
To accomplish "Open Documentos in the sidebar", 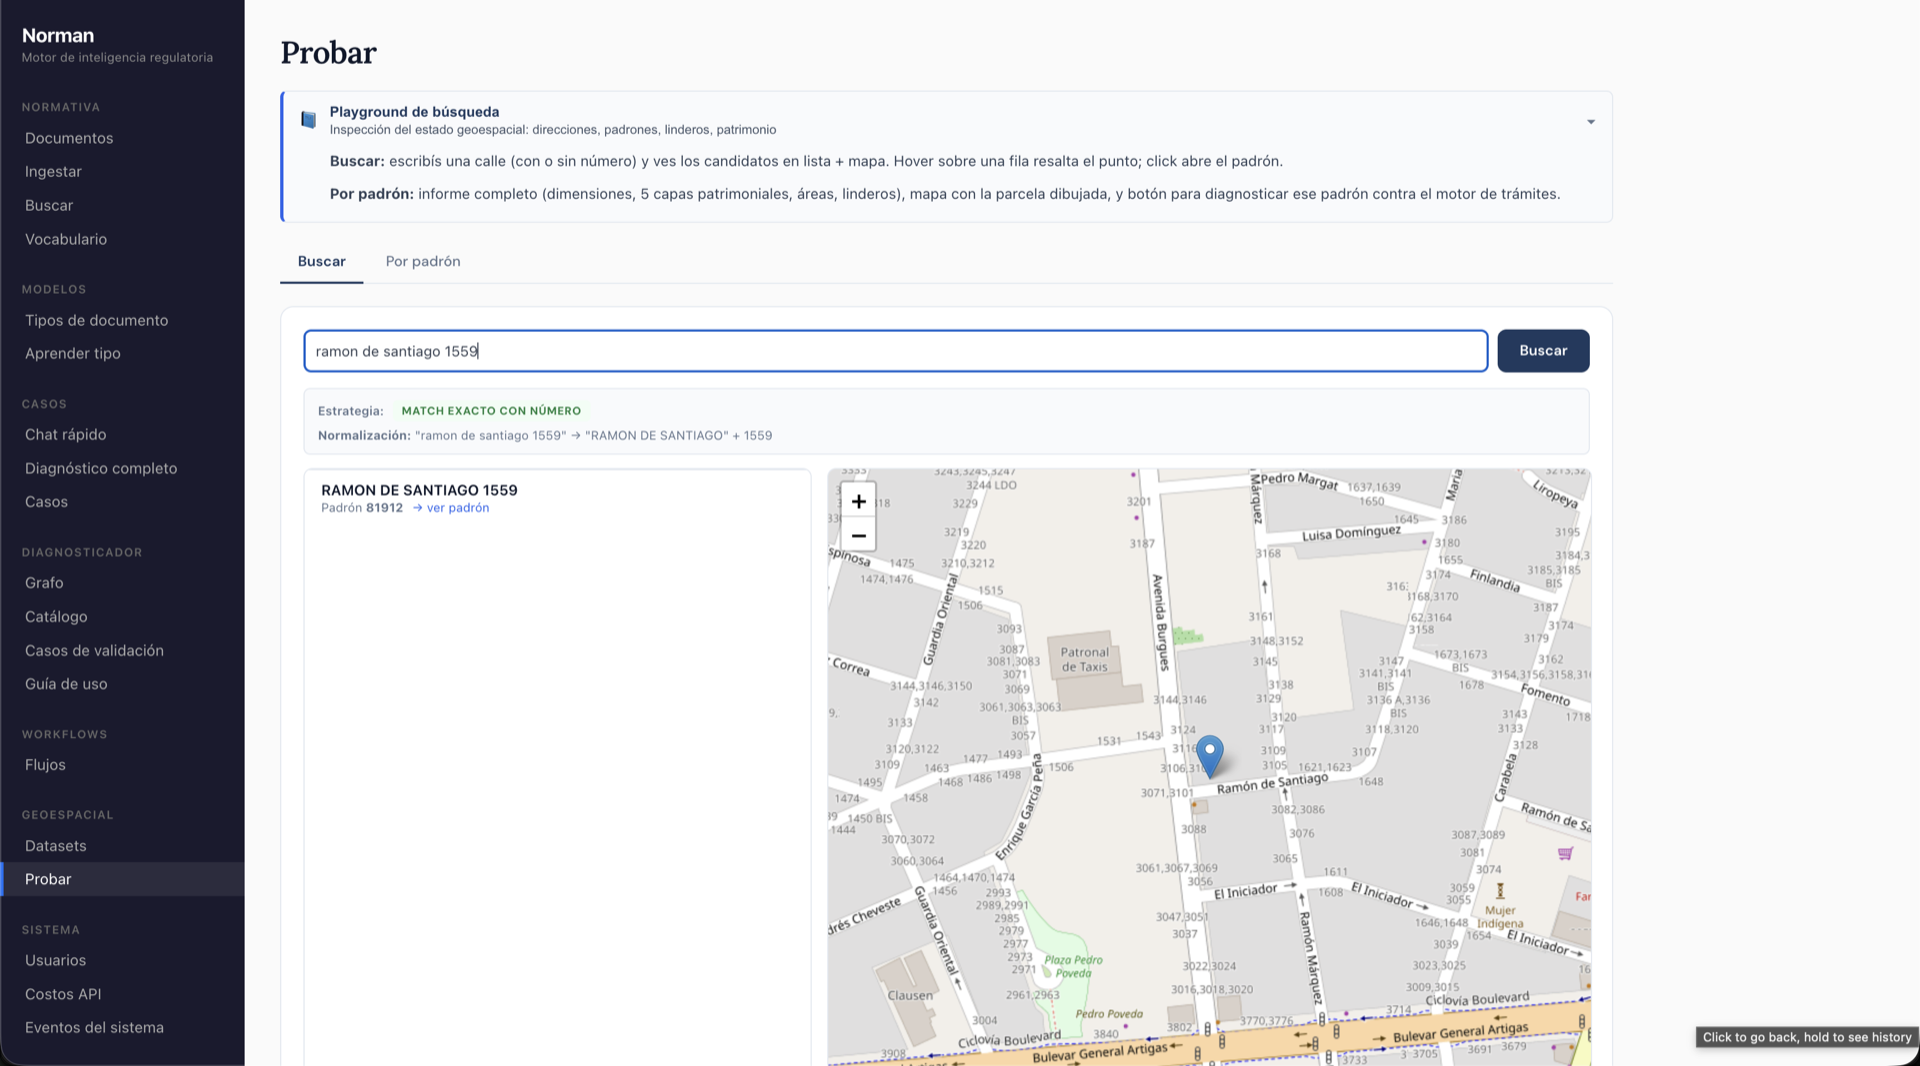I will coord(69,138).
